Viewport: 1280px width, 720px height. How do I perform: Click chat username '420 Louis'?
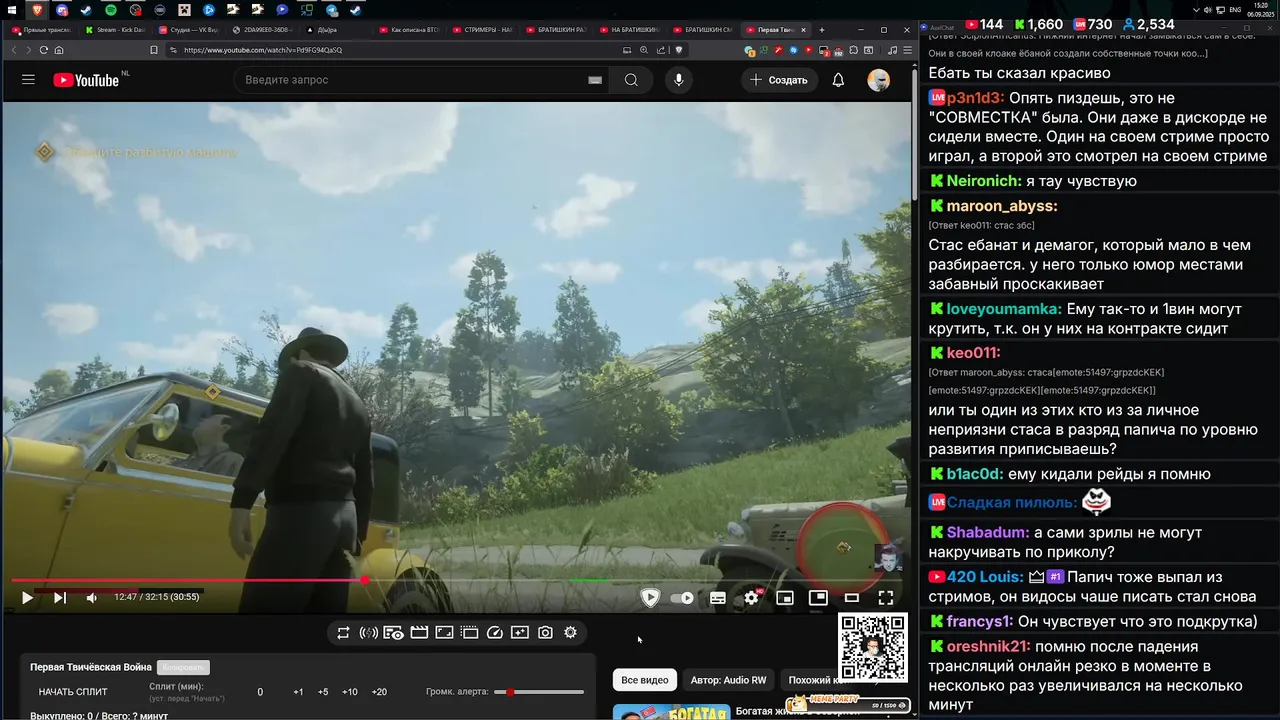[985, 577]
